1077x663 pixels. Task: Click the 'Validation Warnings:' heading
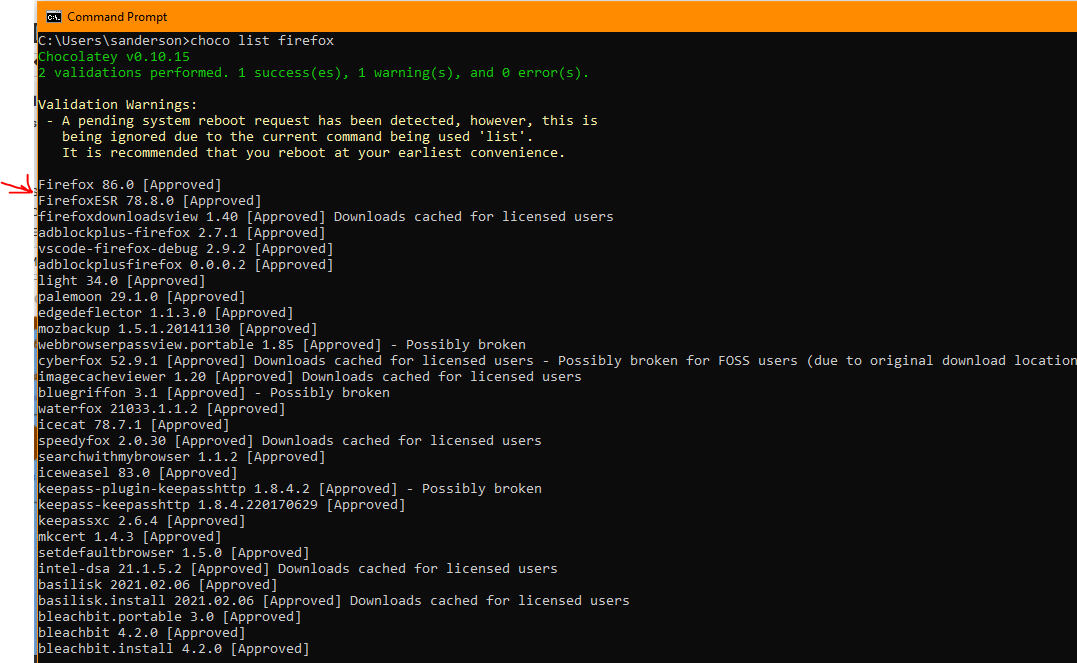pyautogui.click(x=118, y=105)
